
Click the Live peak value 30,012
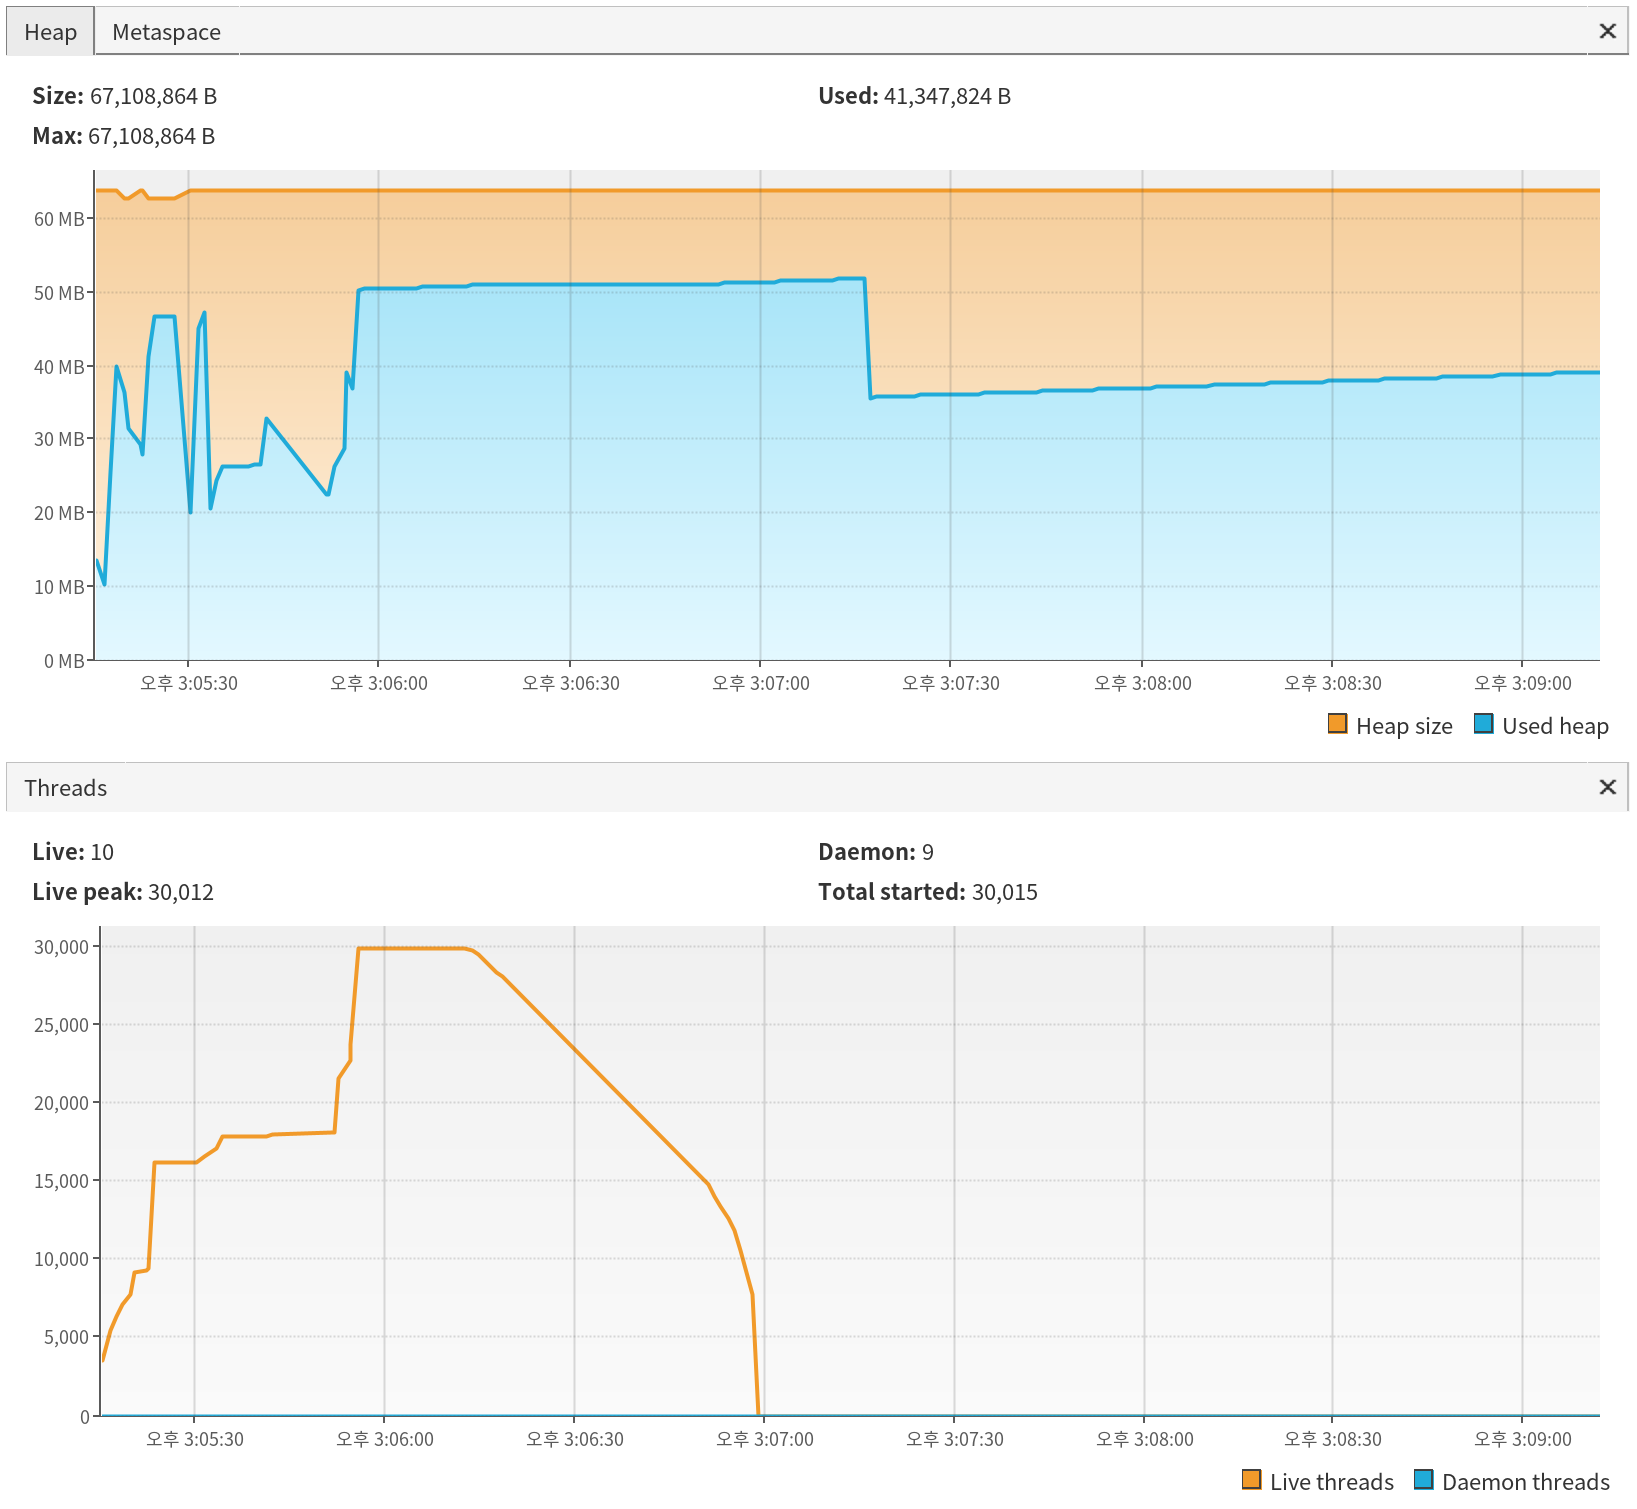point(181,892)
